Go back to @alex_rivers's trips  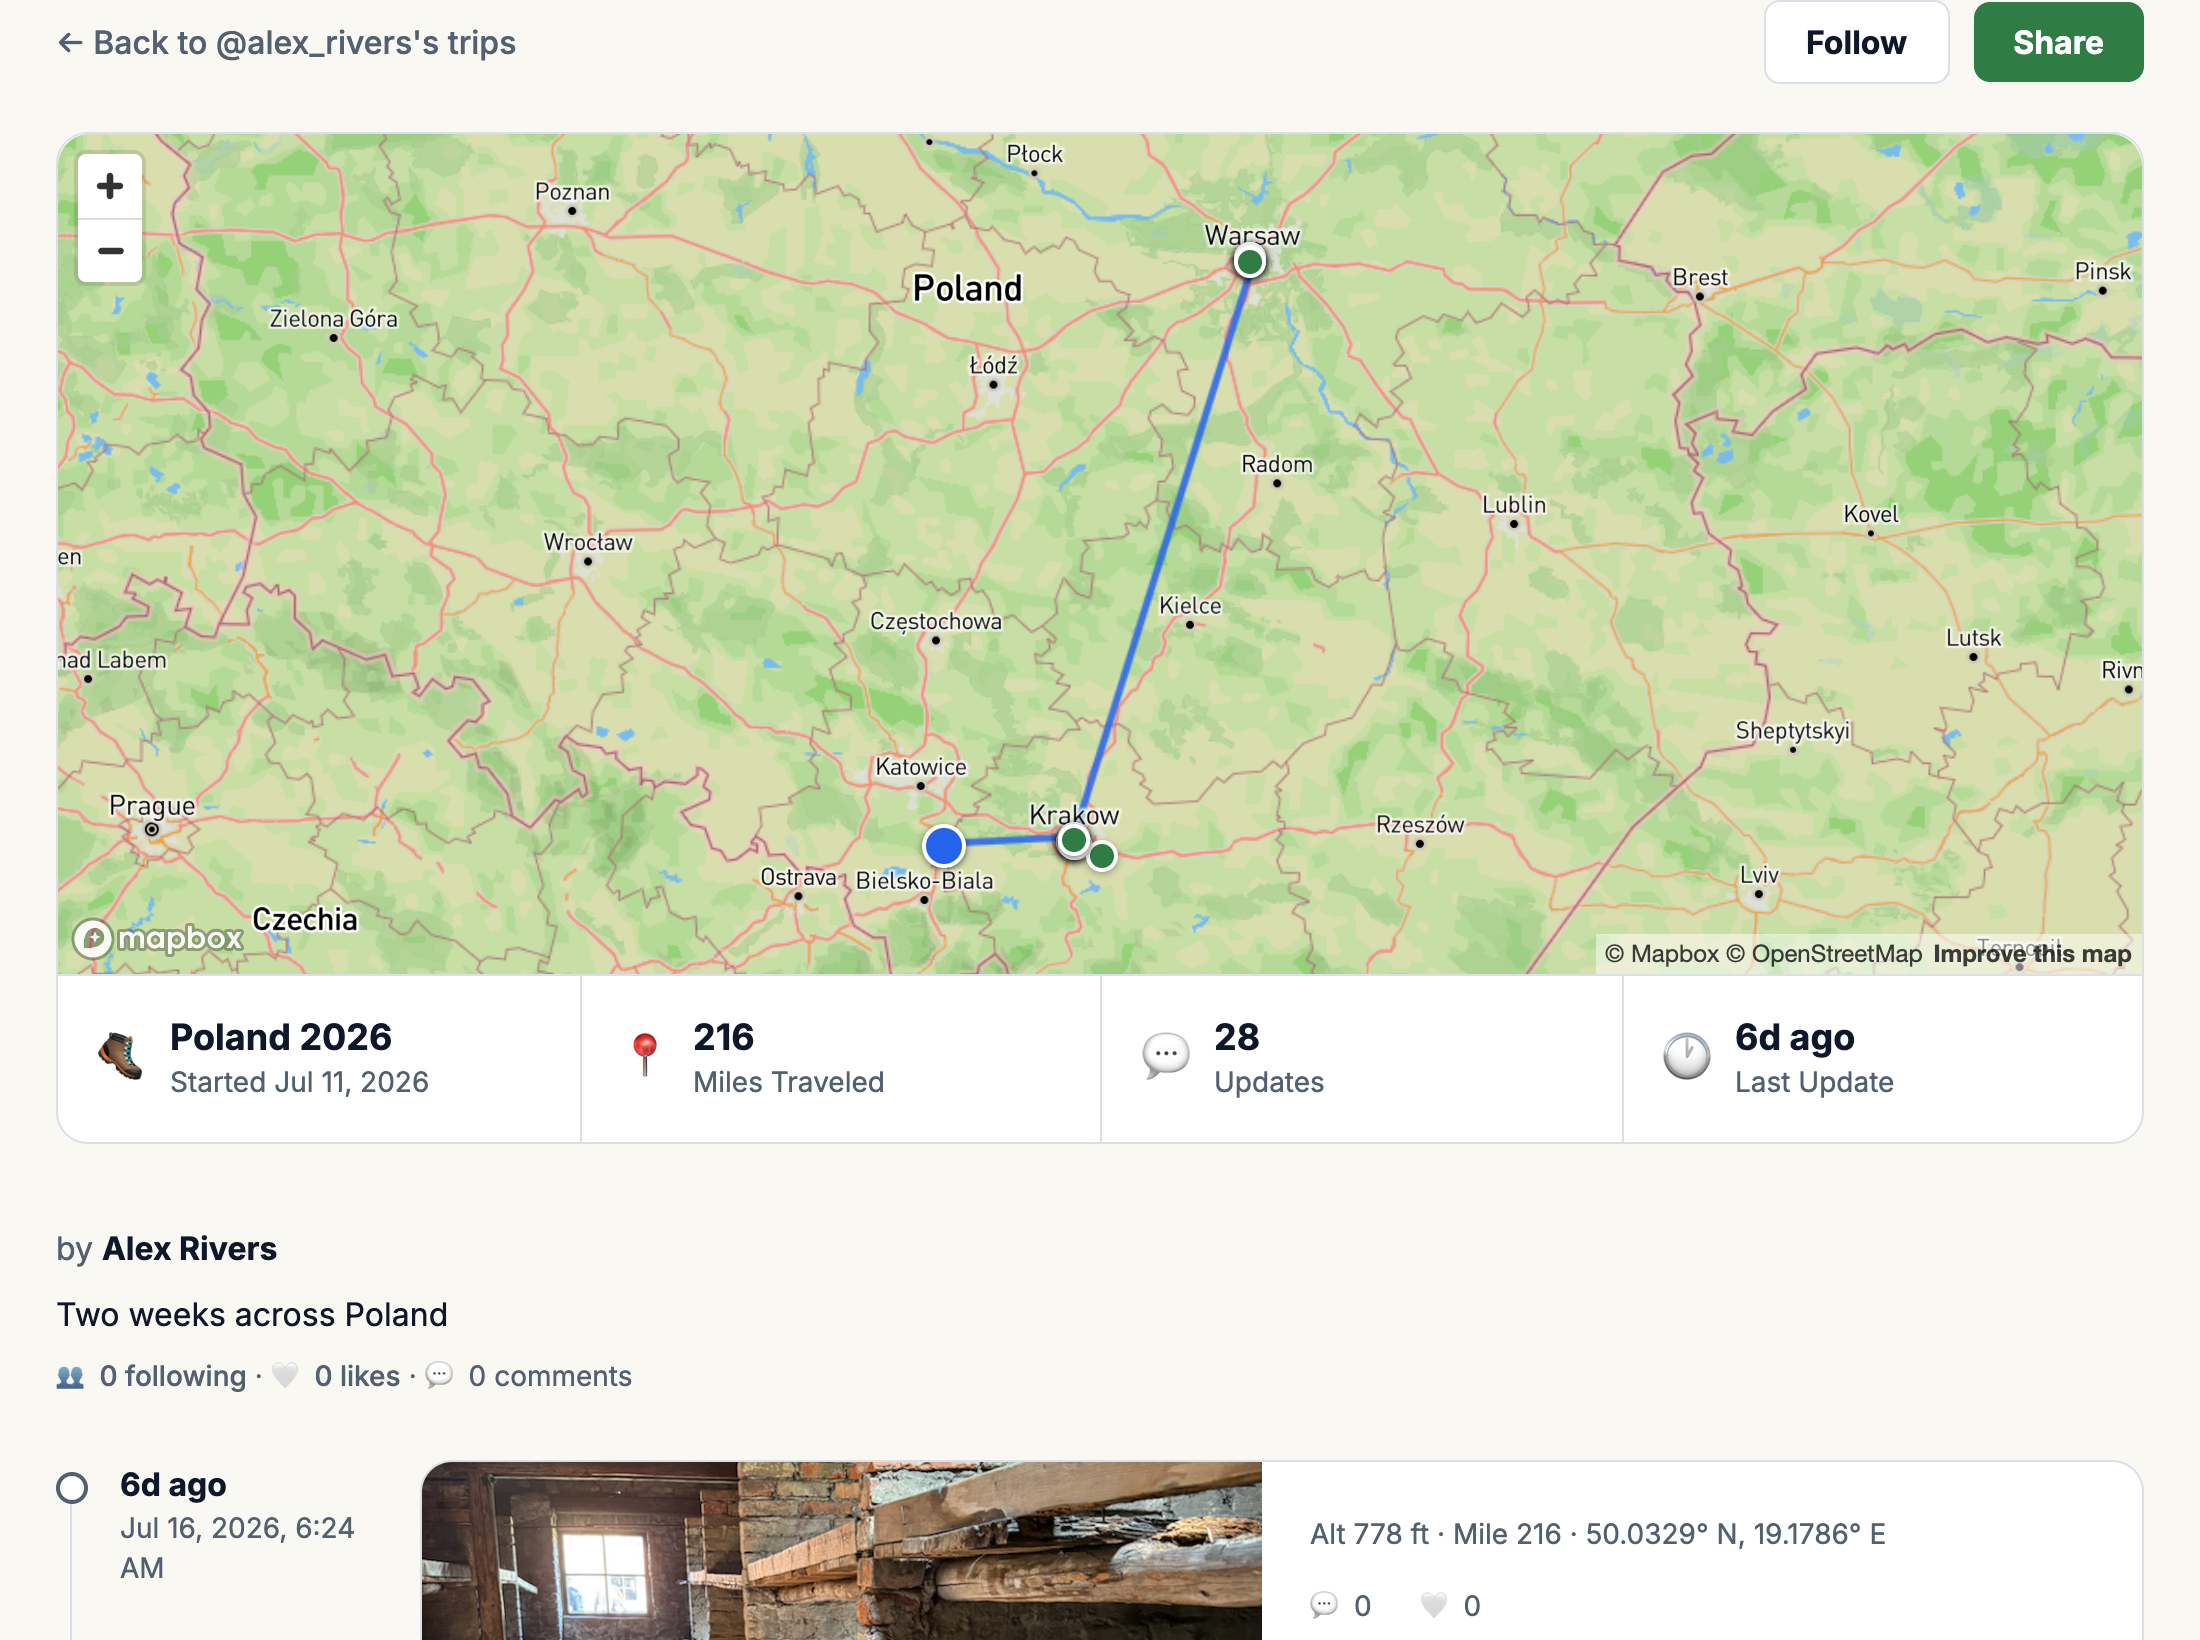[287, 43]
